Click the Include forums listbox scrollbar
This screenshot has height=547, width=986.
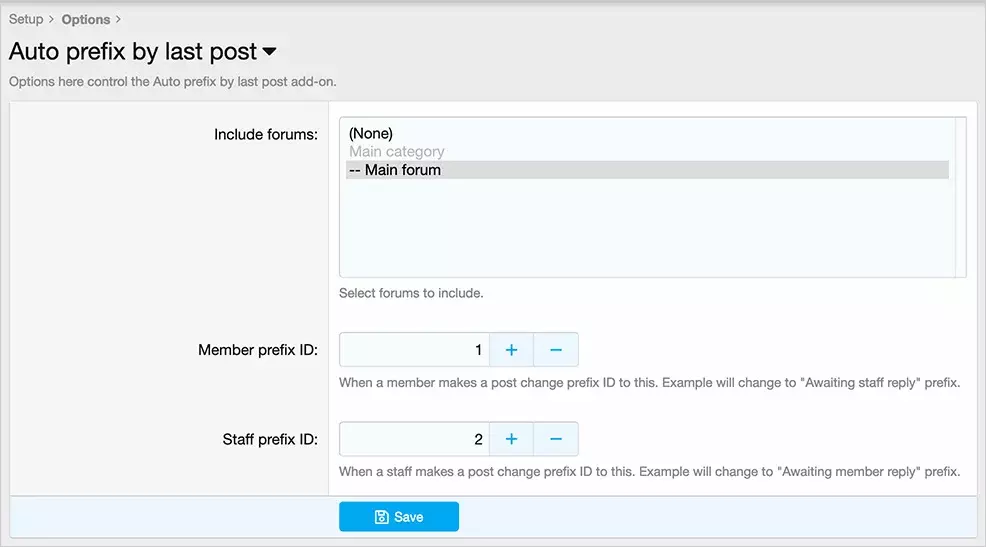tap(960, 197)
